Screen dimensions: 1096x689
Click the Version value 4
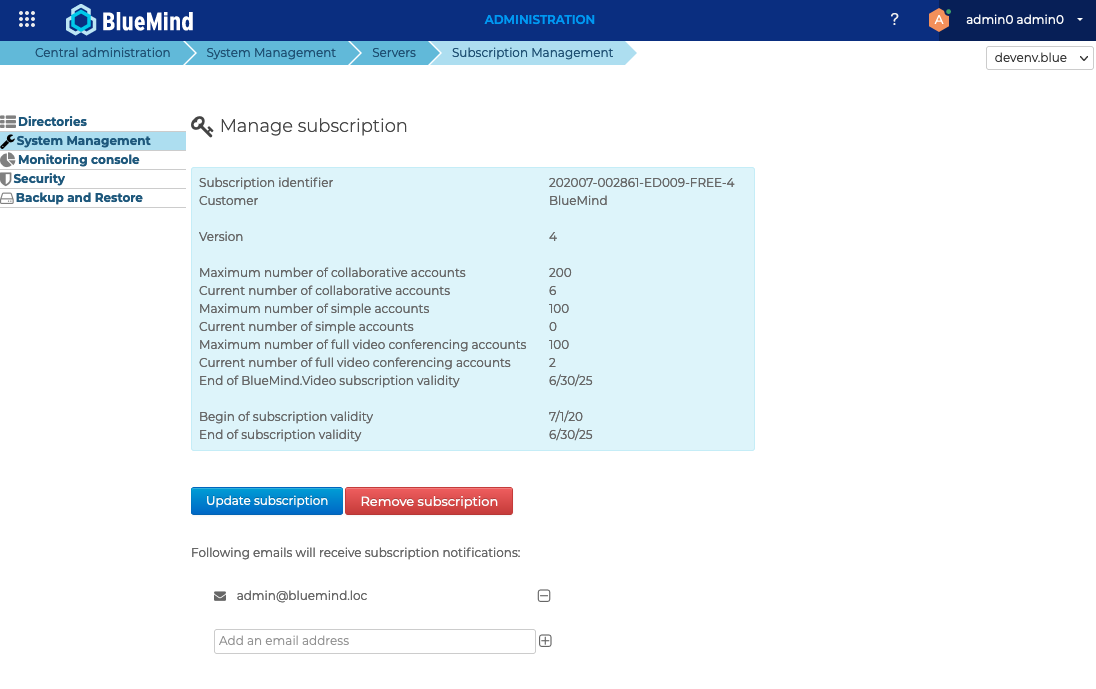pos(553,237)
